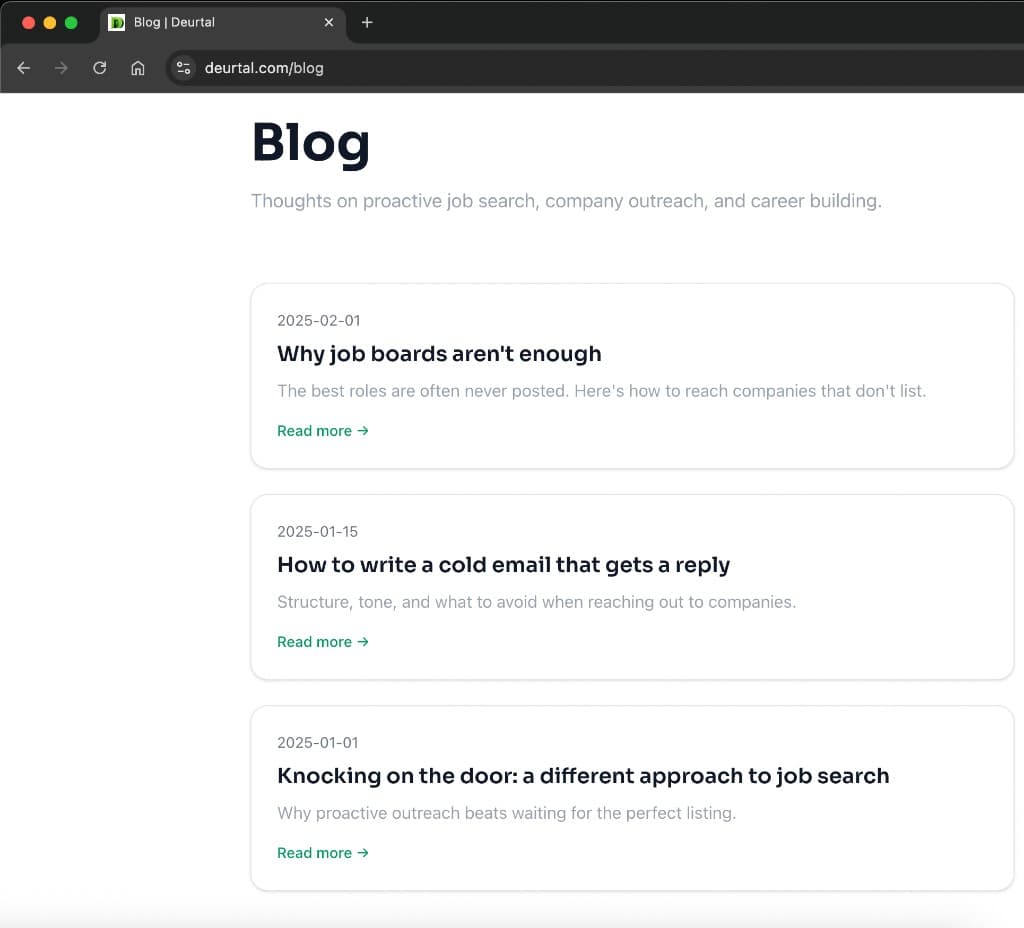Go back using the browser back arrow
The image size is (1024, 928).
click(x=24, y=68)
